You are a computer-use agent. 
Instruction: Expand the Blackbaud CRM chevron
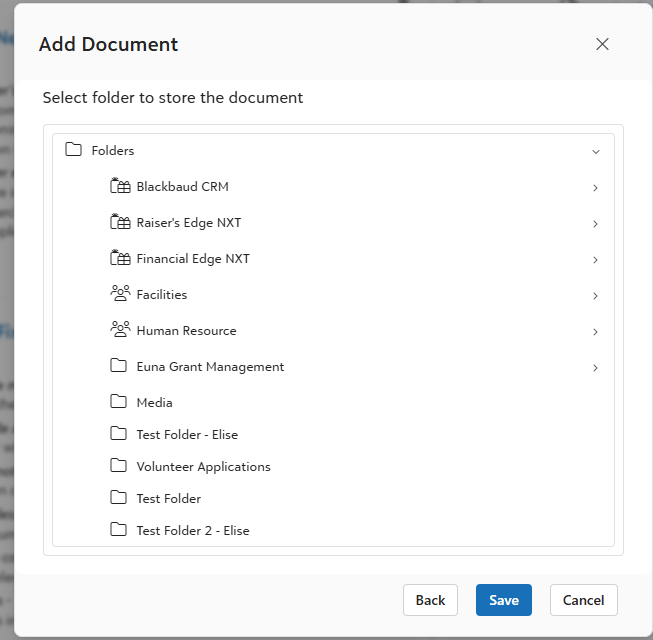click(595, 188)
